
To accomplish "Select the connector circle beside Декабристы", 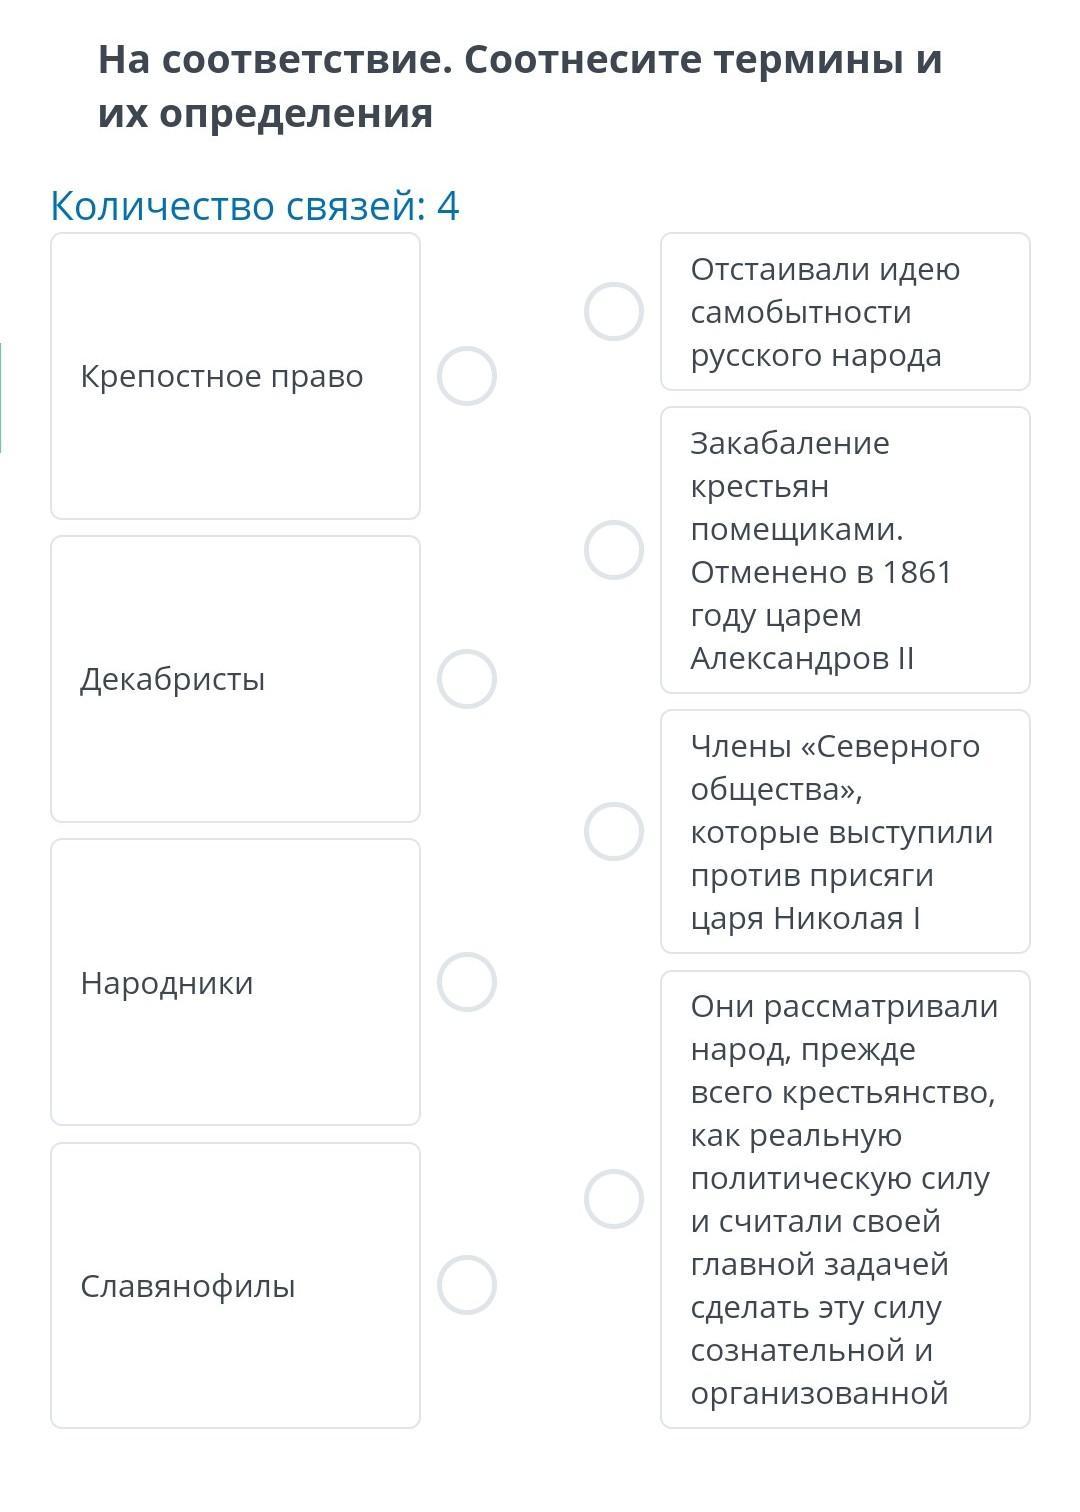I will (x=467, y=679).
